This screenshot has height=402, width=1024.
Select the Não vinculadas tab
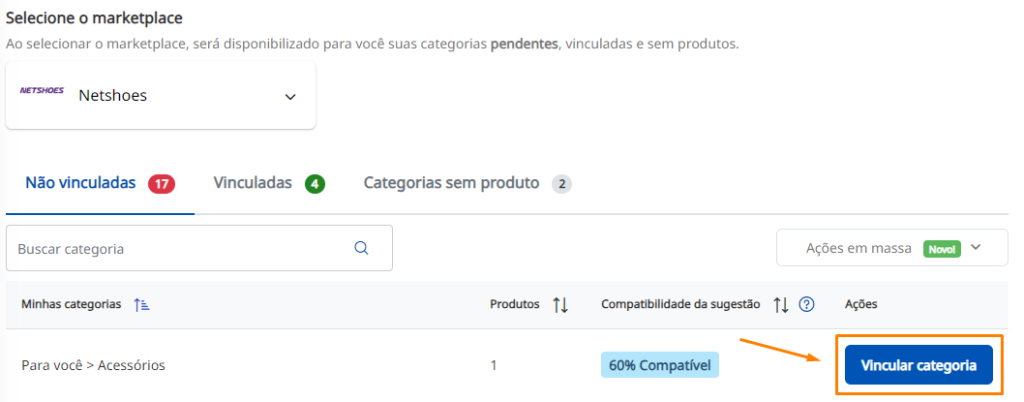[80, 183]
